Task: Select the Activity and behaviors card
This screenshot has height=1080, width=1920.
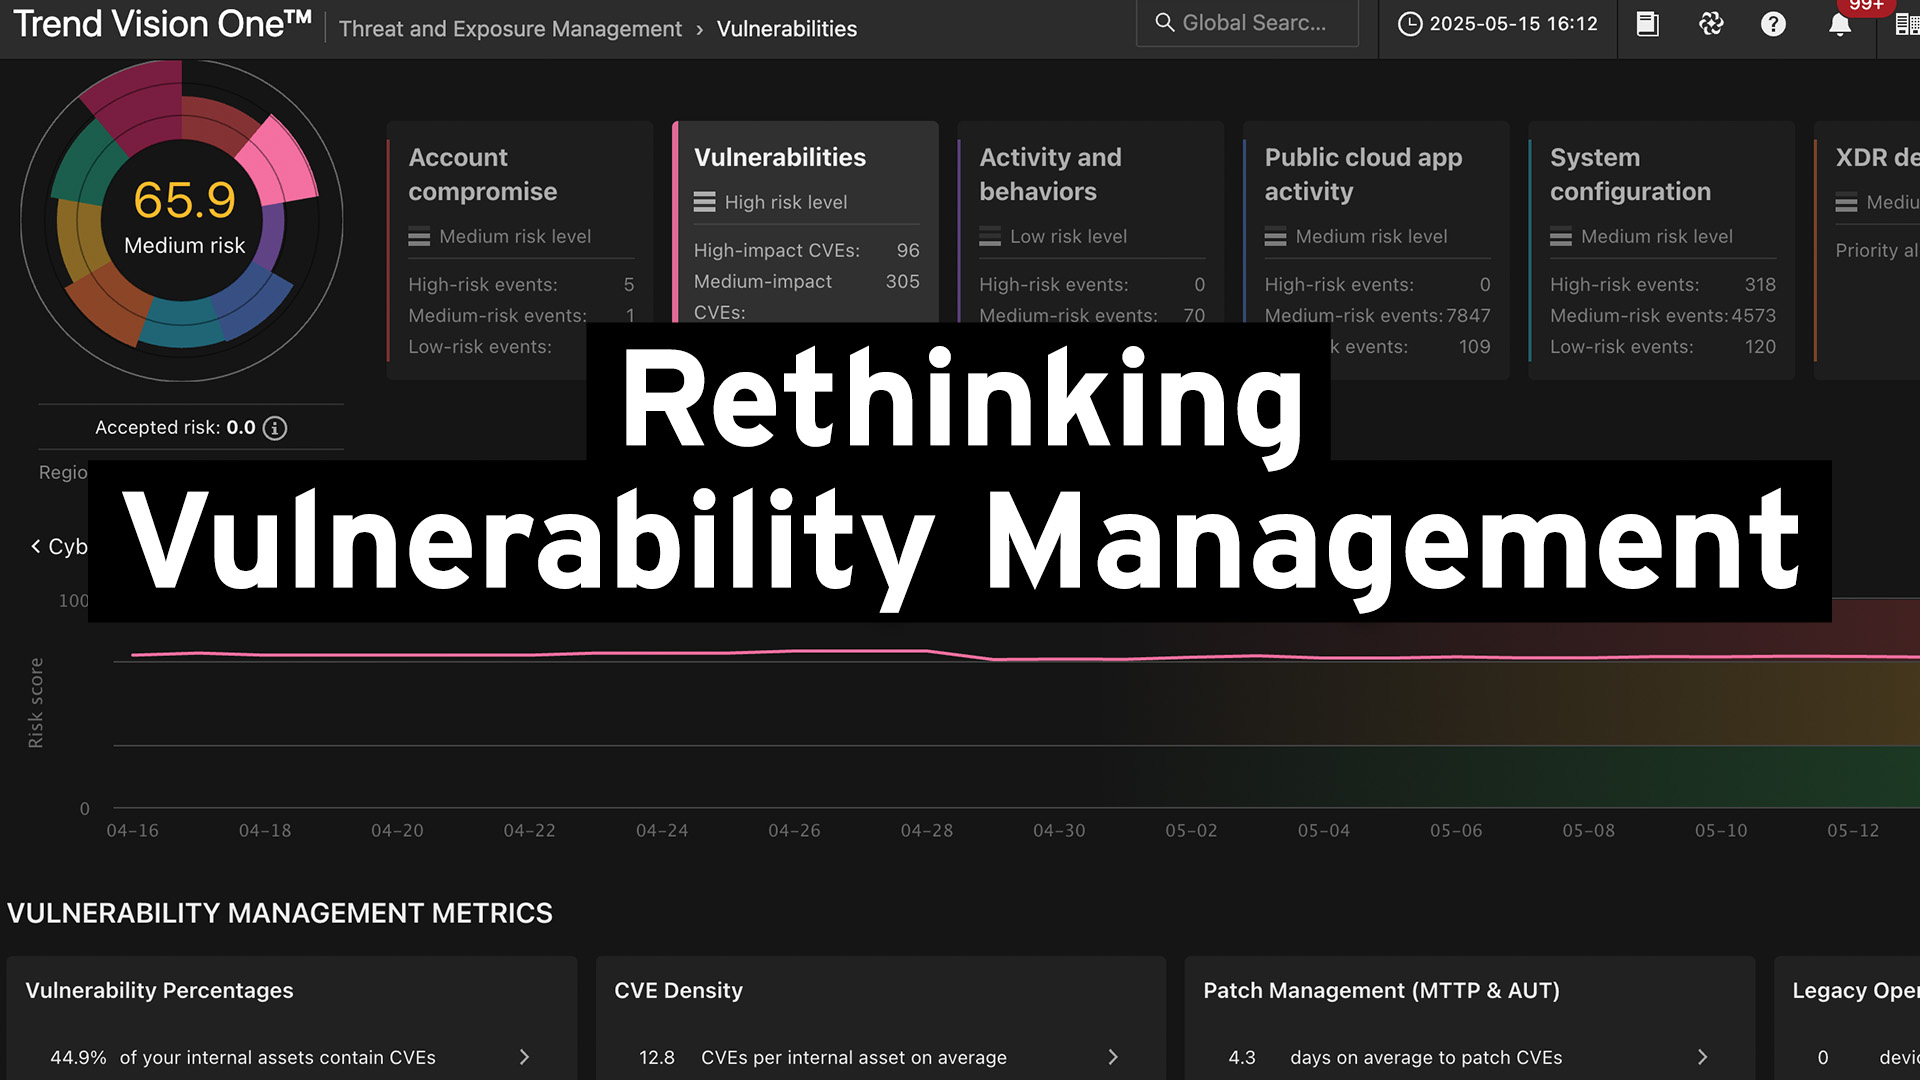Action: click(x=1091, y=222)
